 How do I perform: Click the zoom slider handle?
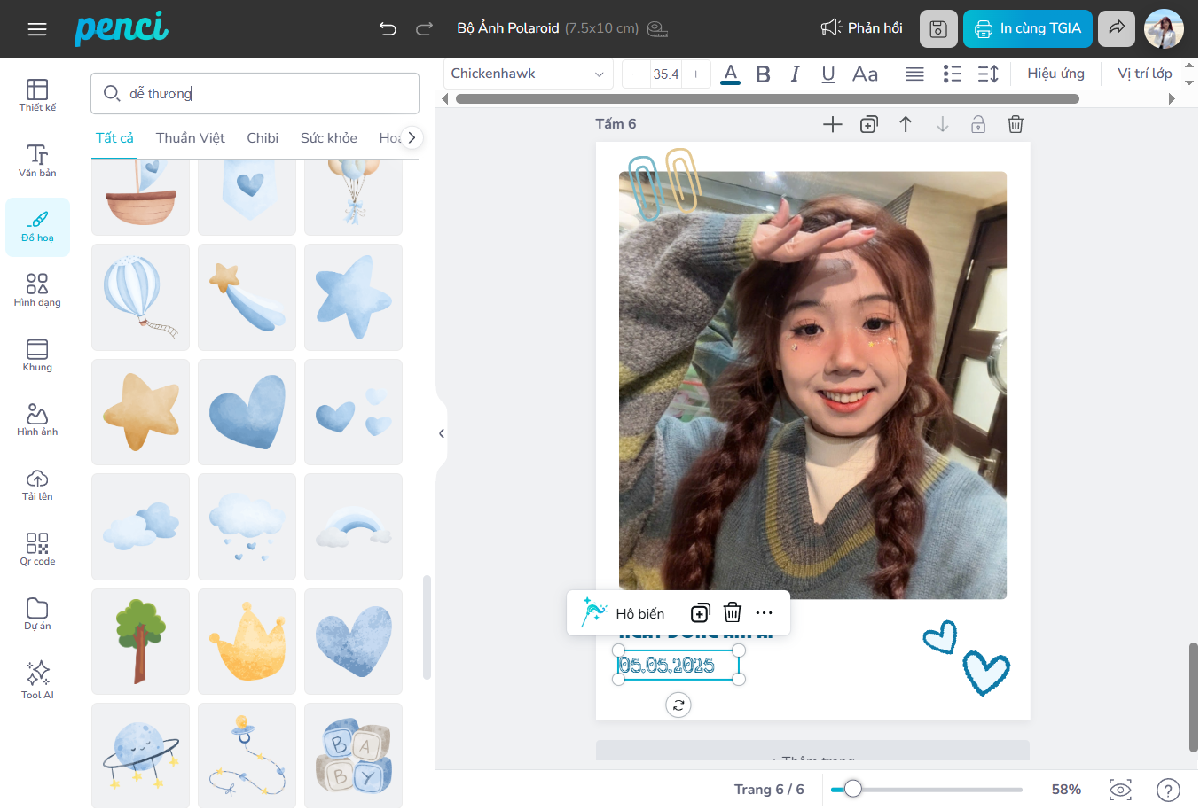point(853,789)
